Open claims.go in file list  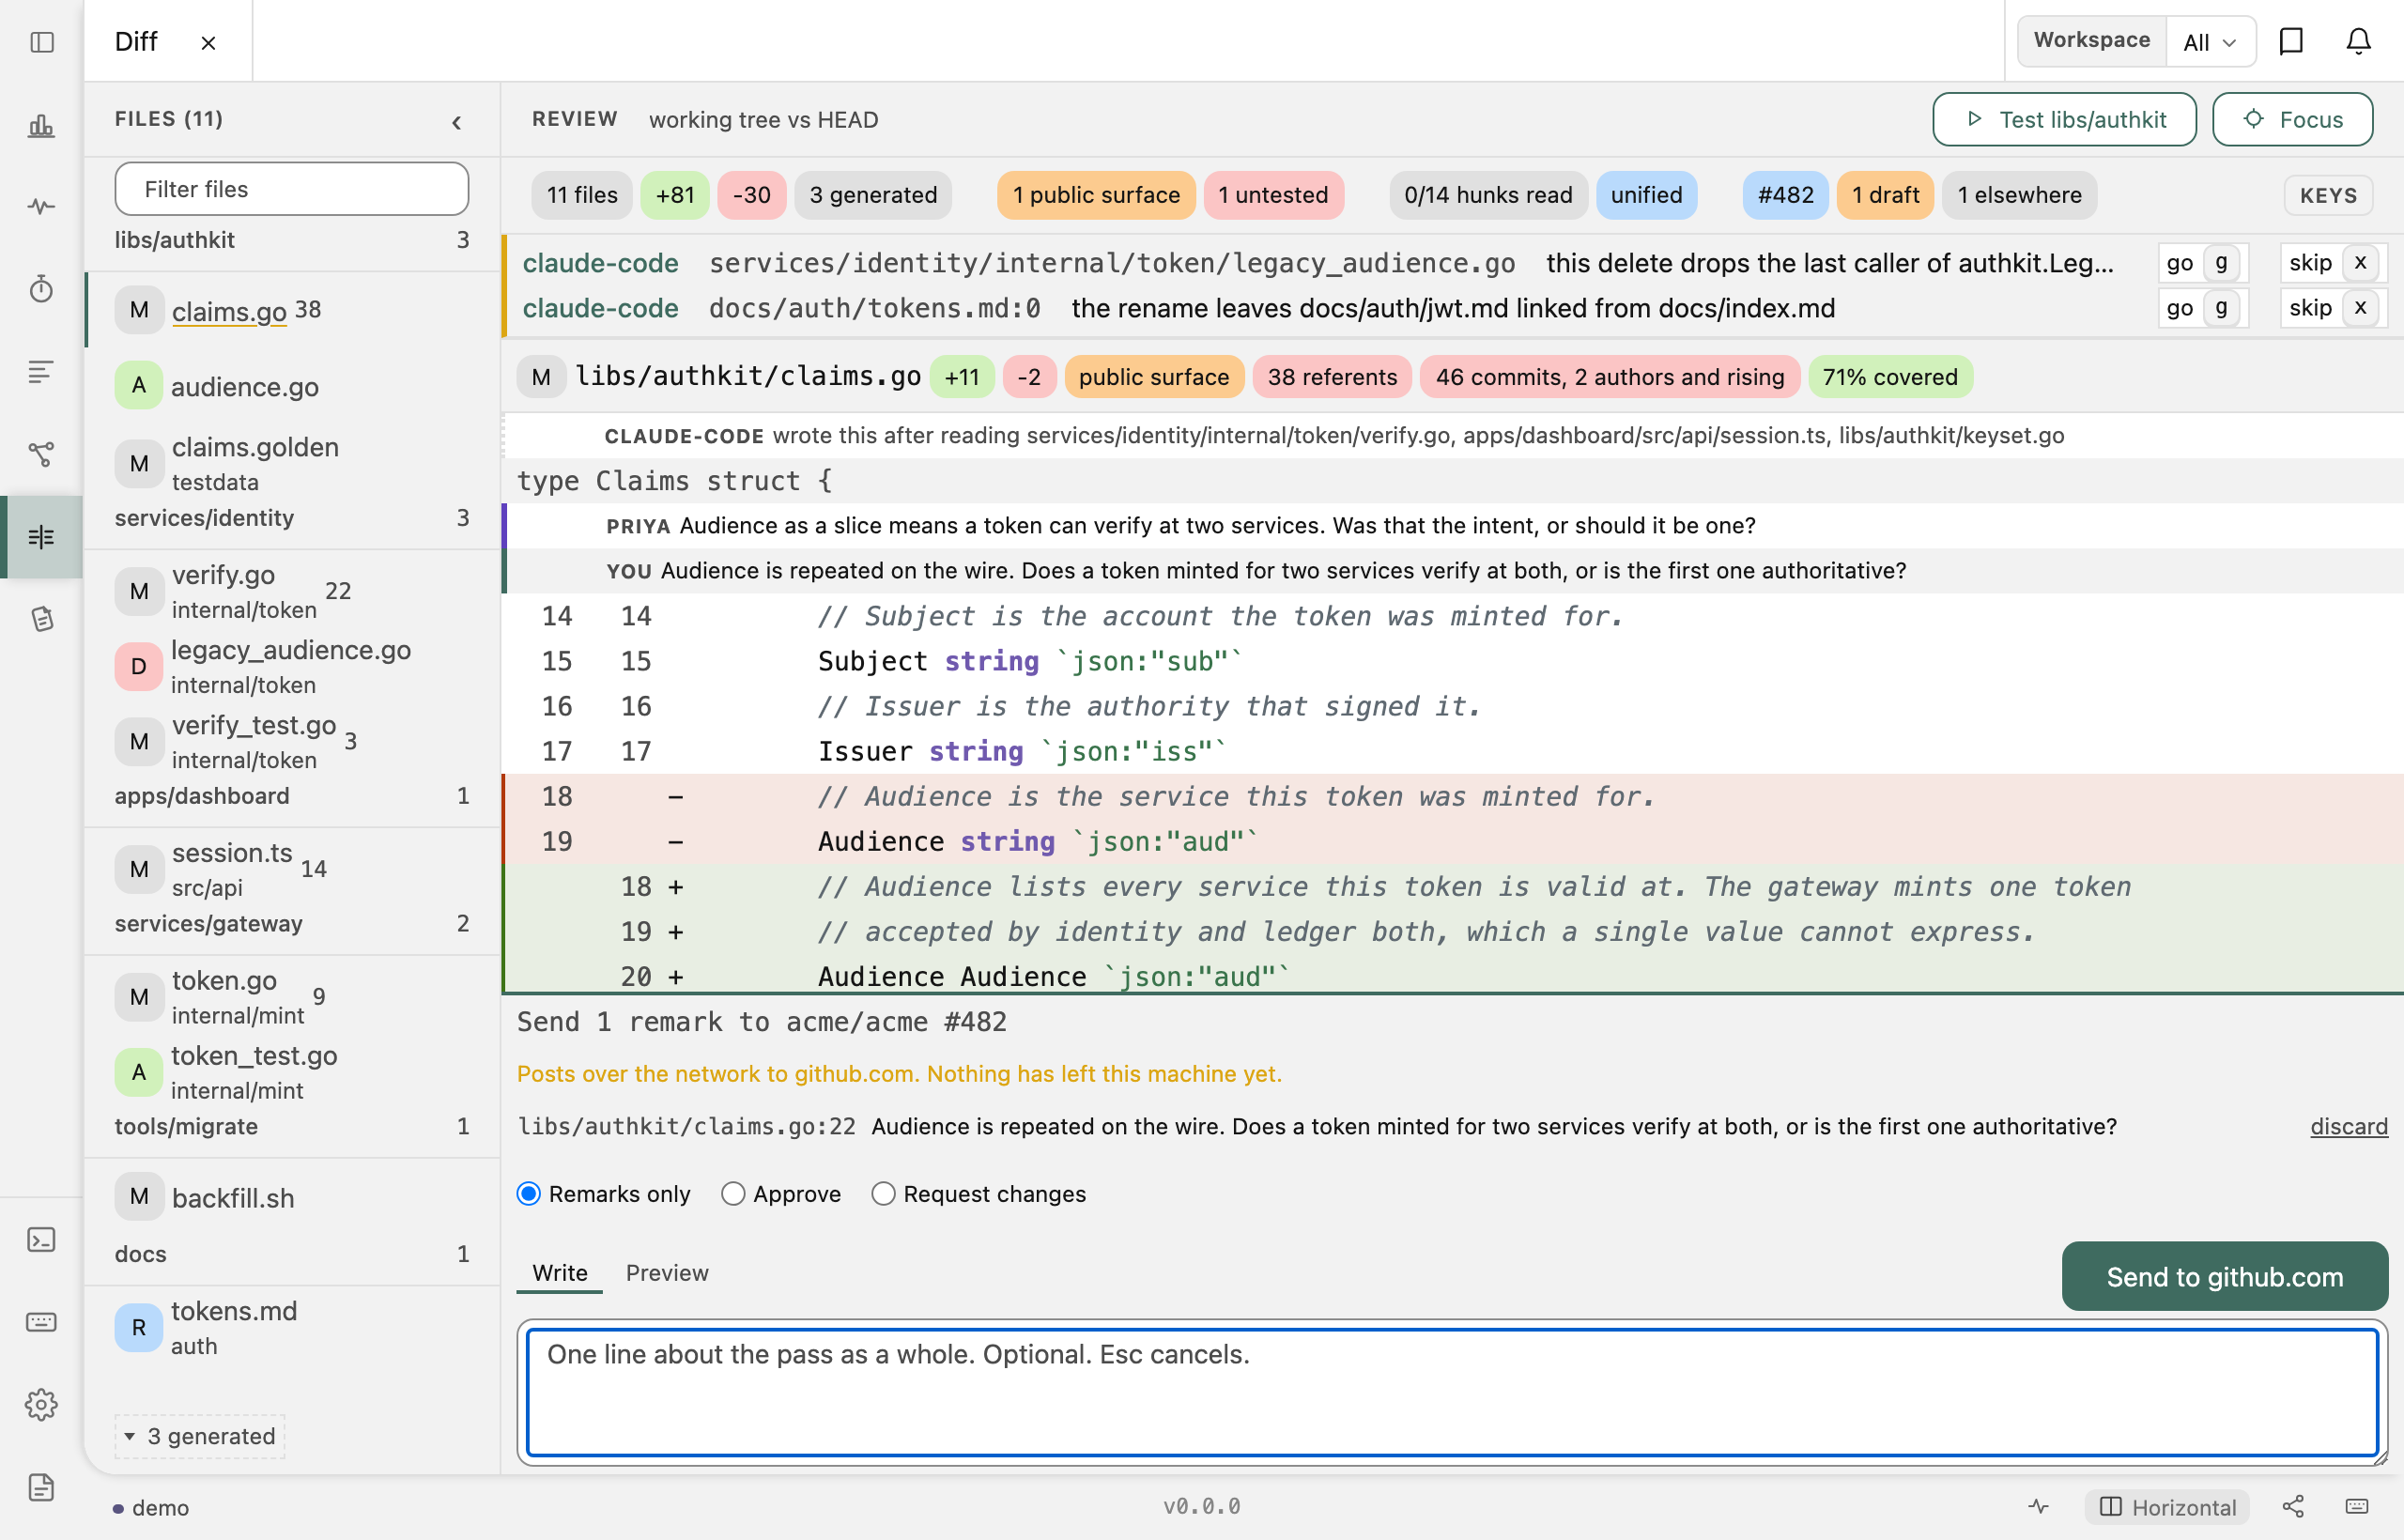point(291,311)
